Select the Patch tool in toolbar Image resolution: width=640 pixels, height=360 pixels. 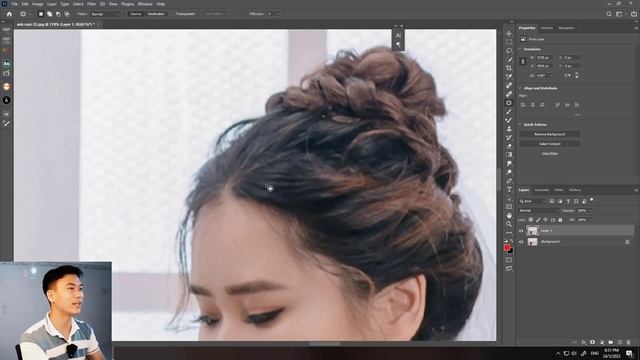509,103
